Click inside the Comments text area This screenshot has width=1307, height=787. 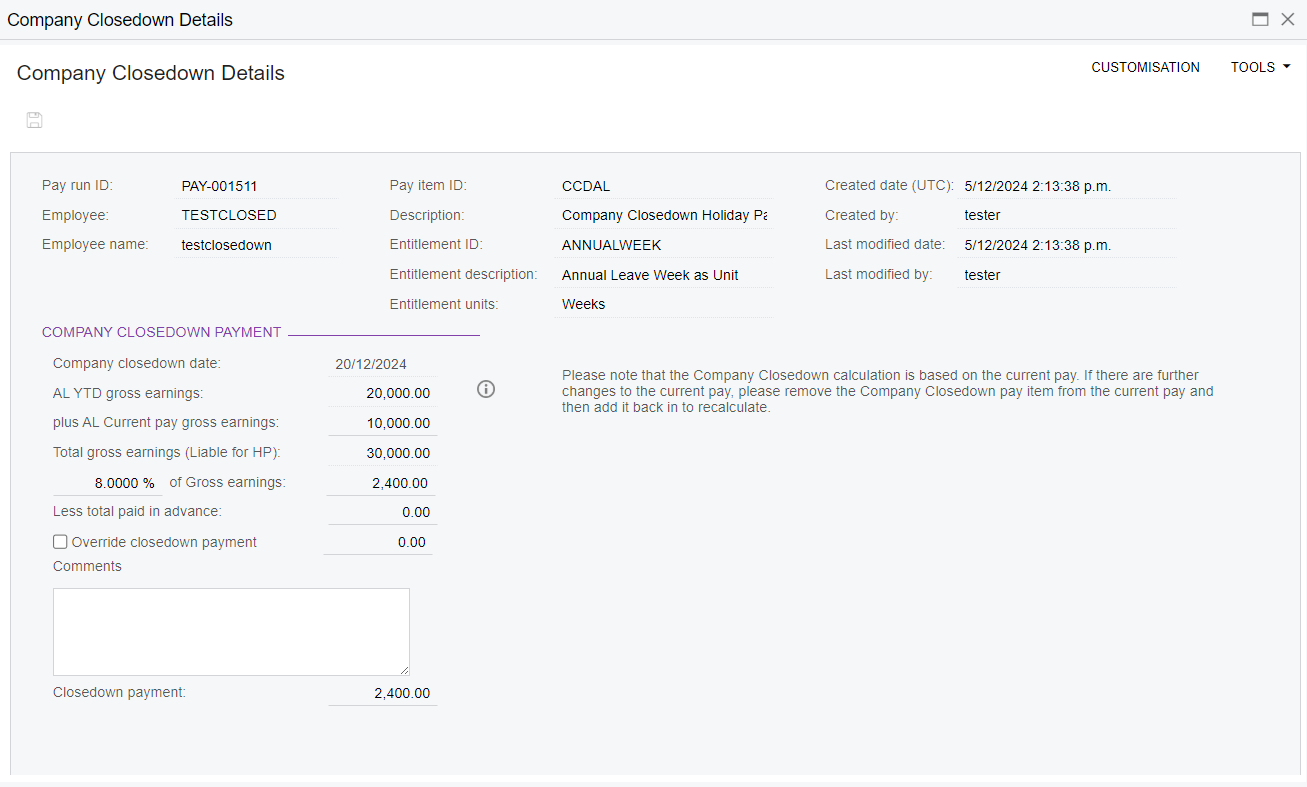231,631
